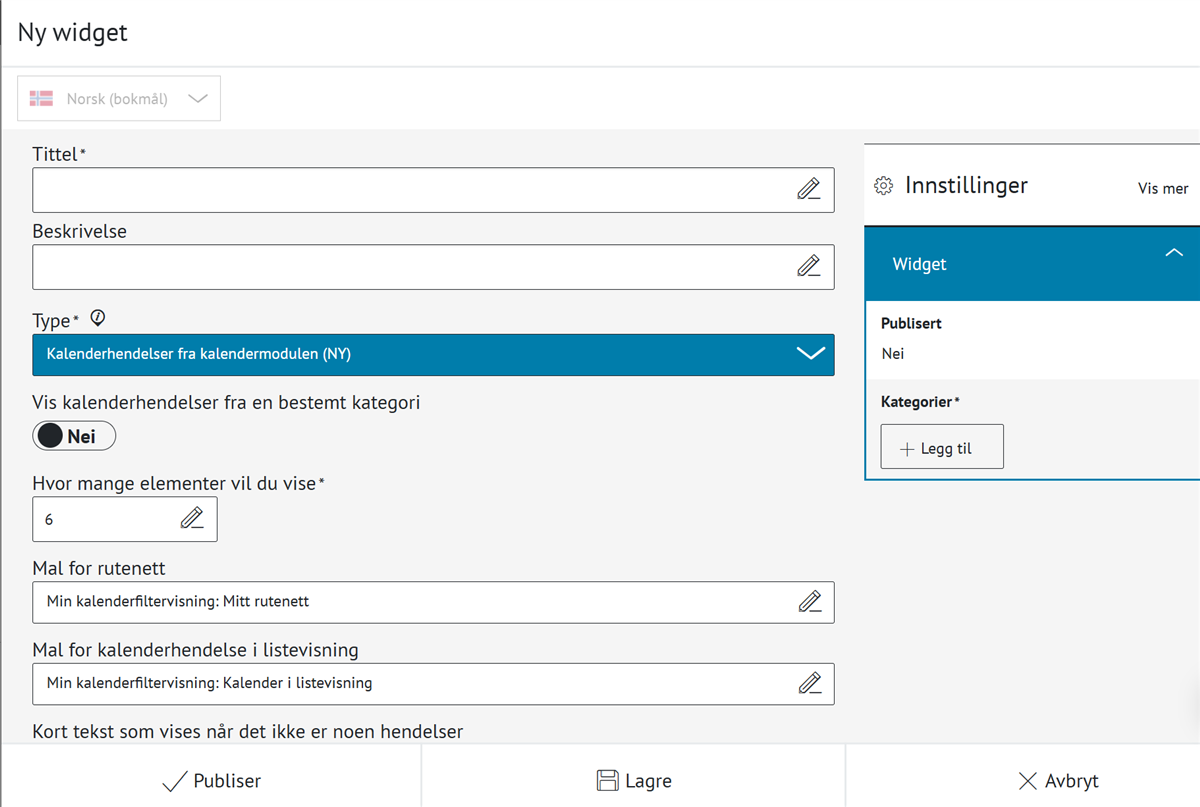Click into the Tittel text field
This screenshot has height=807, width=1200.
click(410, 190)
